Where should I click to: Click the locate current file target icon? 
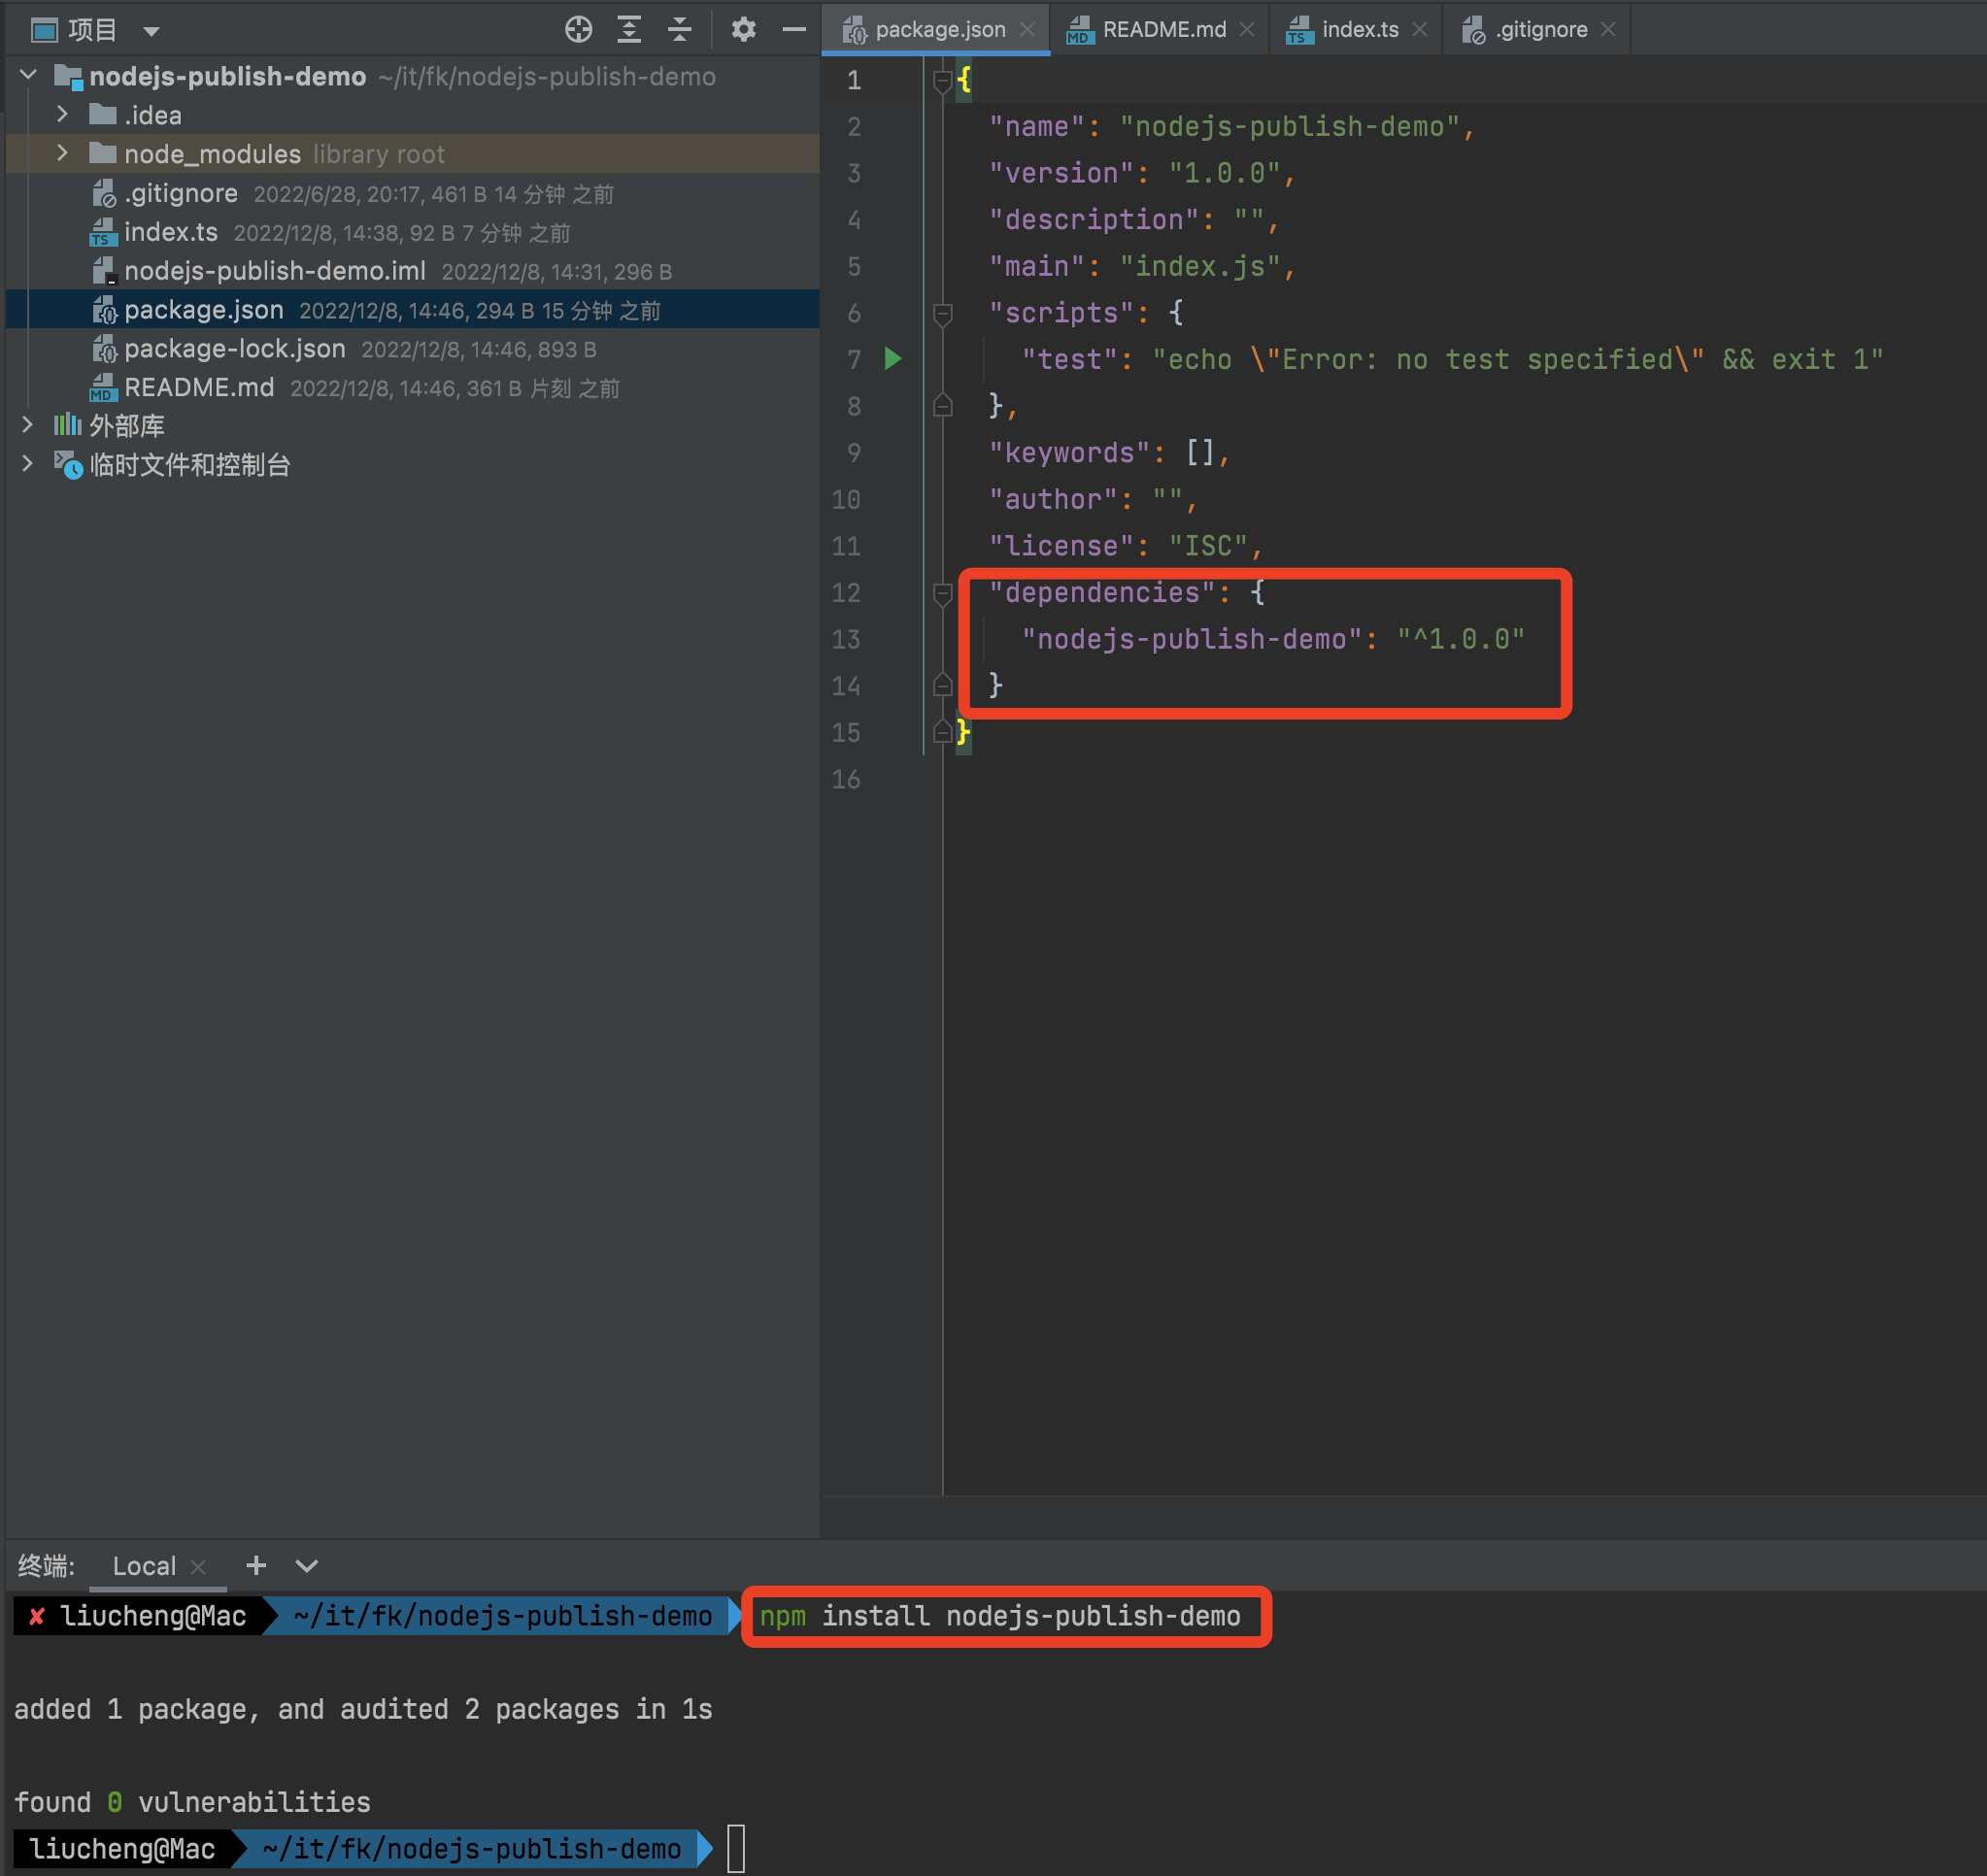(x=578, y=30)
